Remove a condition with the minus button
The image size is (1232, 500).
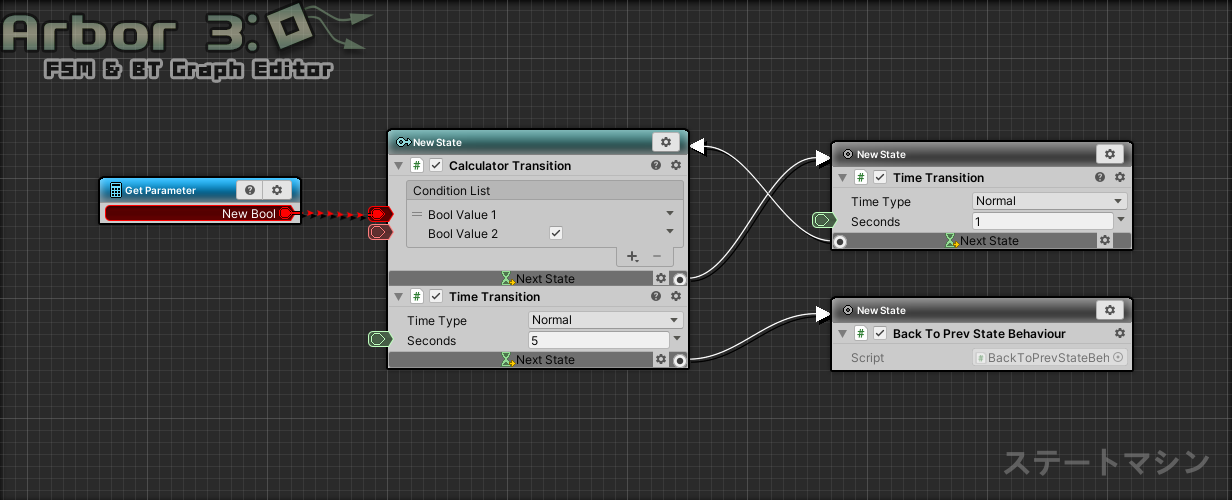pyautogui.click(x=657, y=257)
